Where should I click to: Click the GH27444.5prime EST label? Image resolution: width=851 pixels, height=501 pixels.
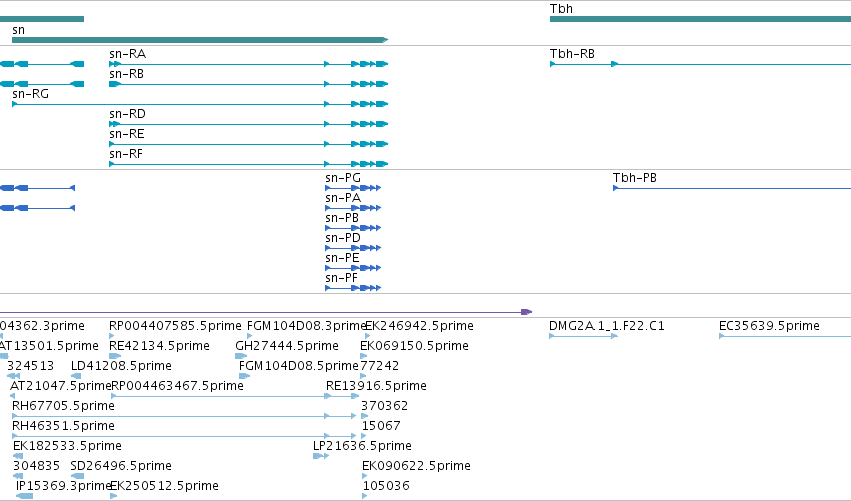click(x=287, y=346)
